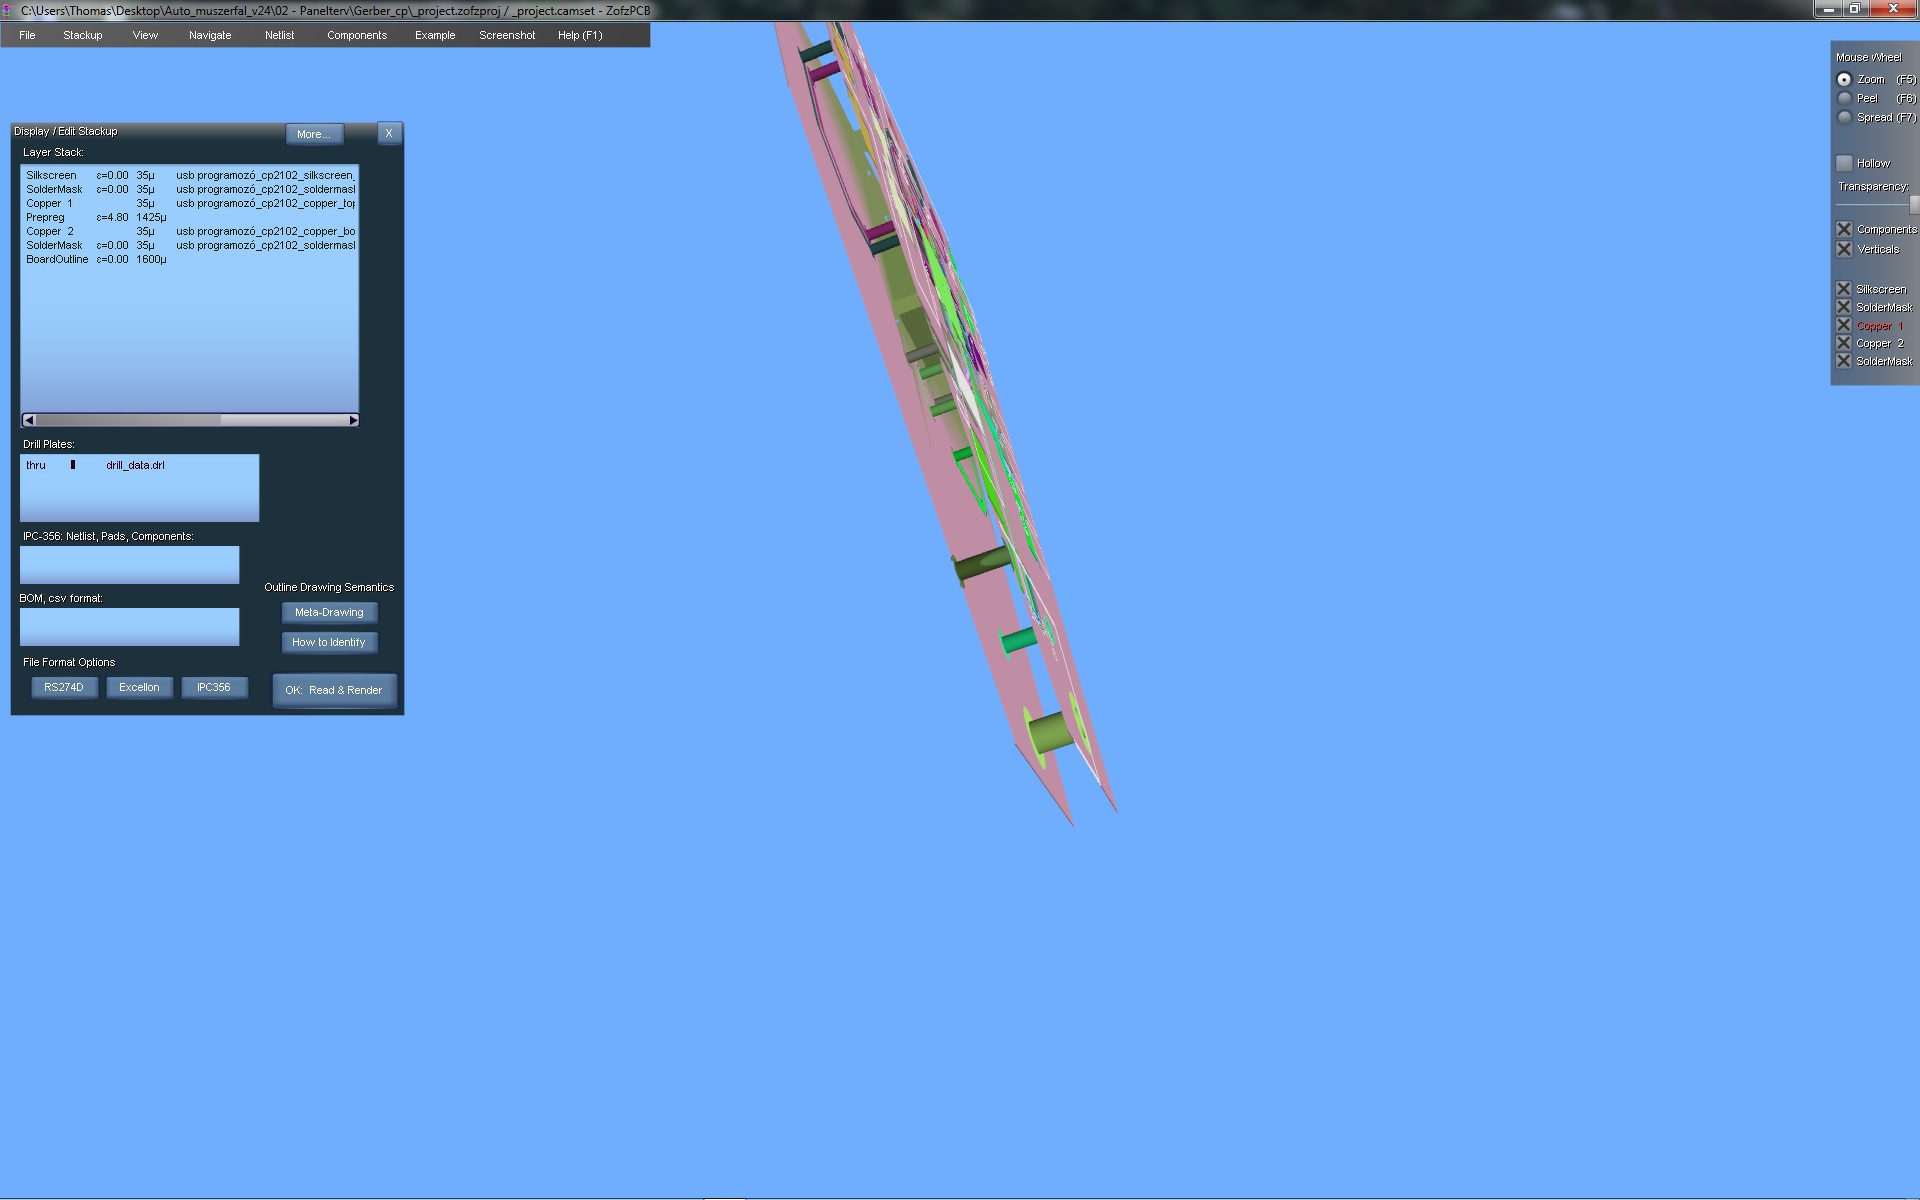This screenshot has width=1920, height=1200.
Task: Click the right scroll arrow of layer stack
Action: 353,420
